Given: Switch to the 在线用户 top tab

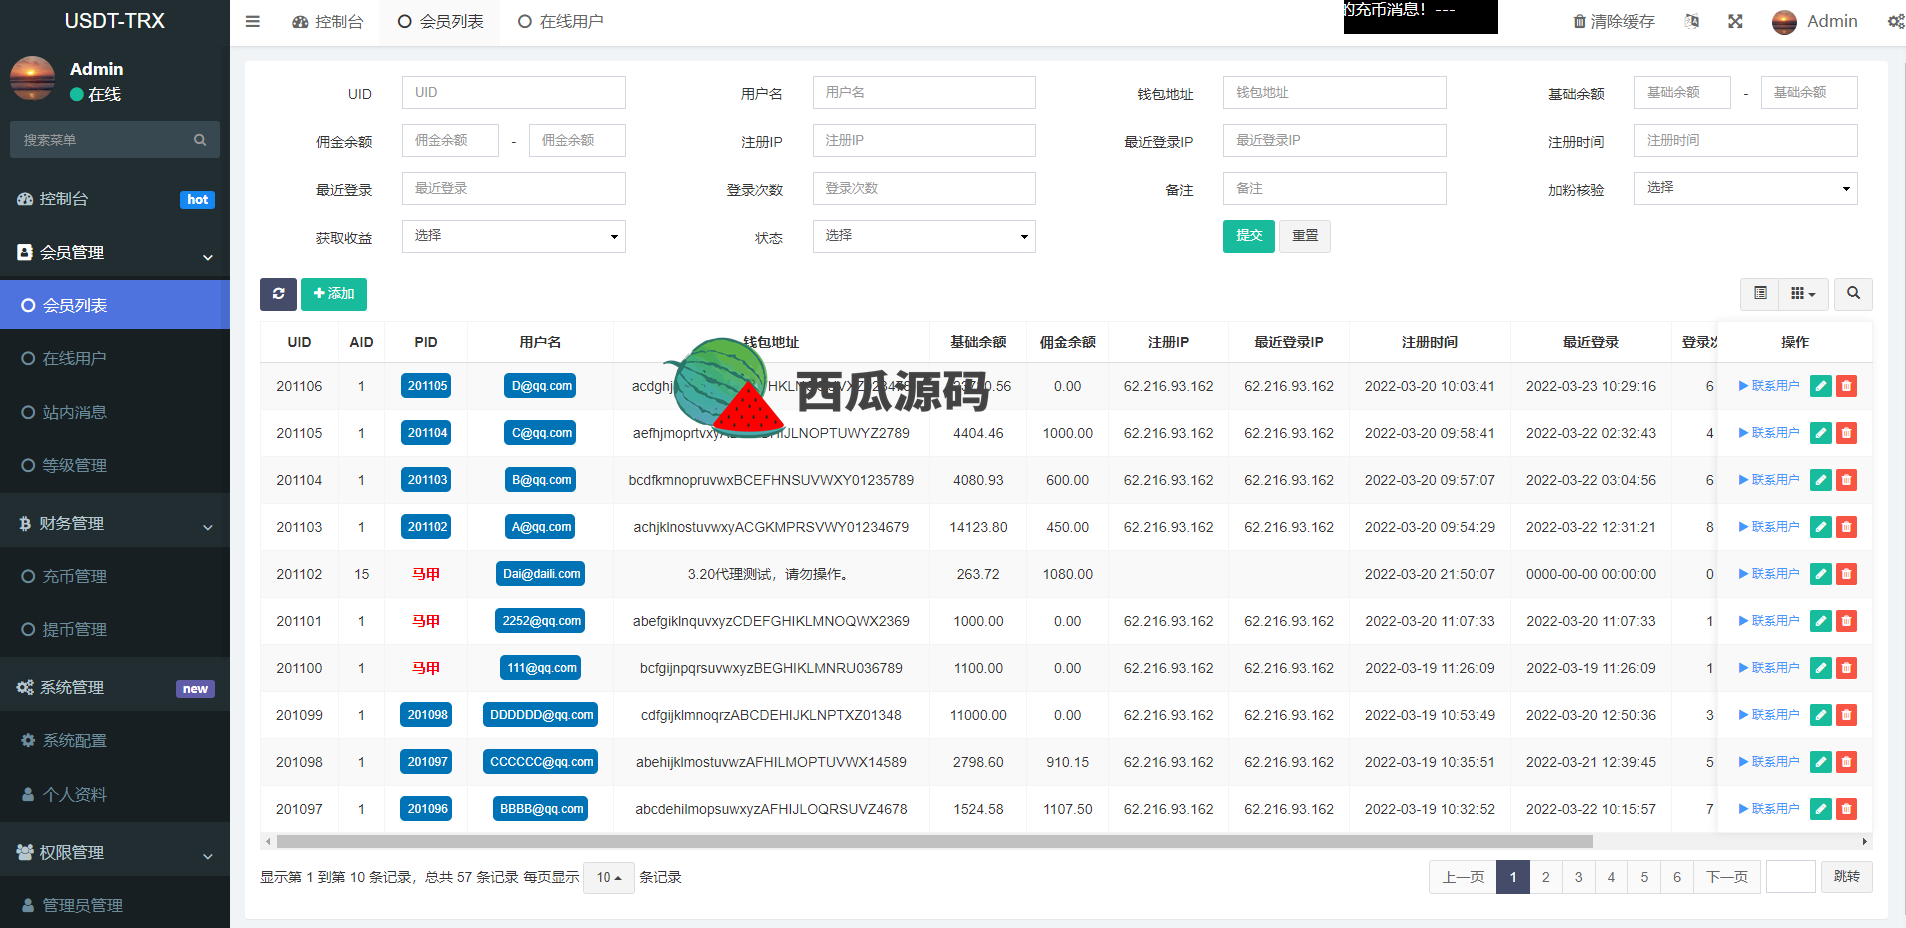Looking at the screenshot, I should click(x=560, y=21).
